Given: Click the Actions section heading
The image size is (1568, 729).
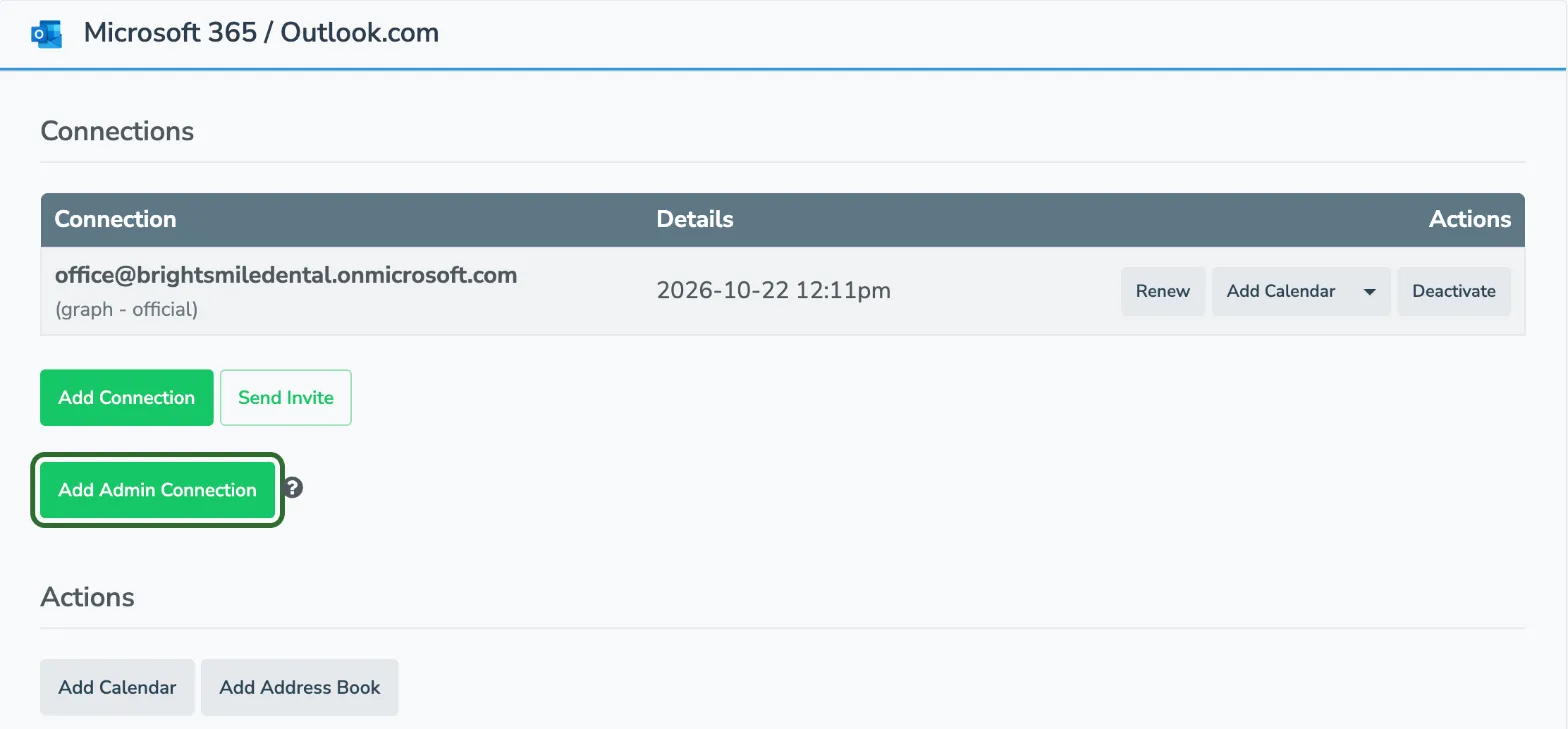Looking at the screenshot, I should [x=88, y=597].
